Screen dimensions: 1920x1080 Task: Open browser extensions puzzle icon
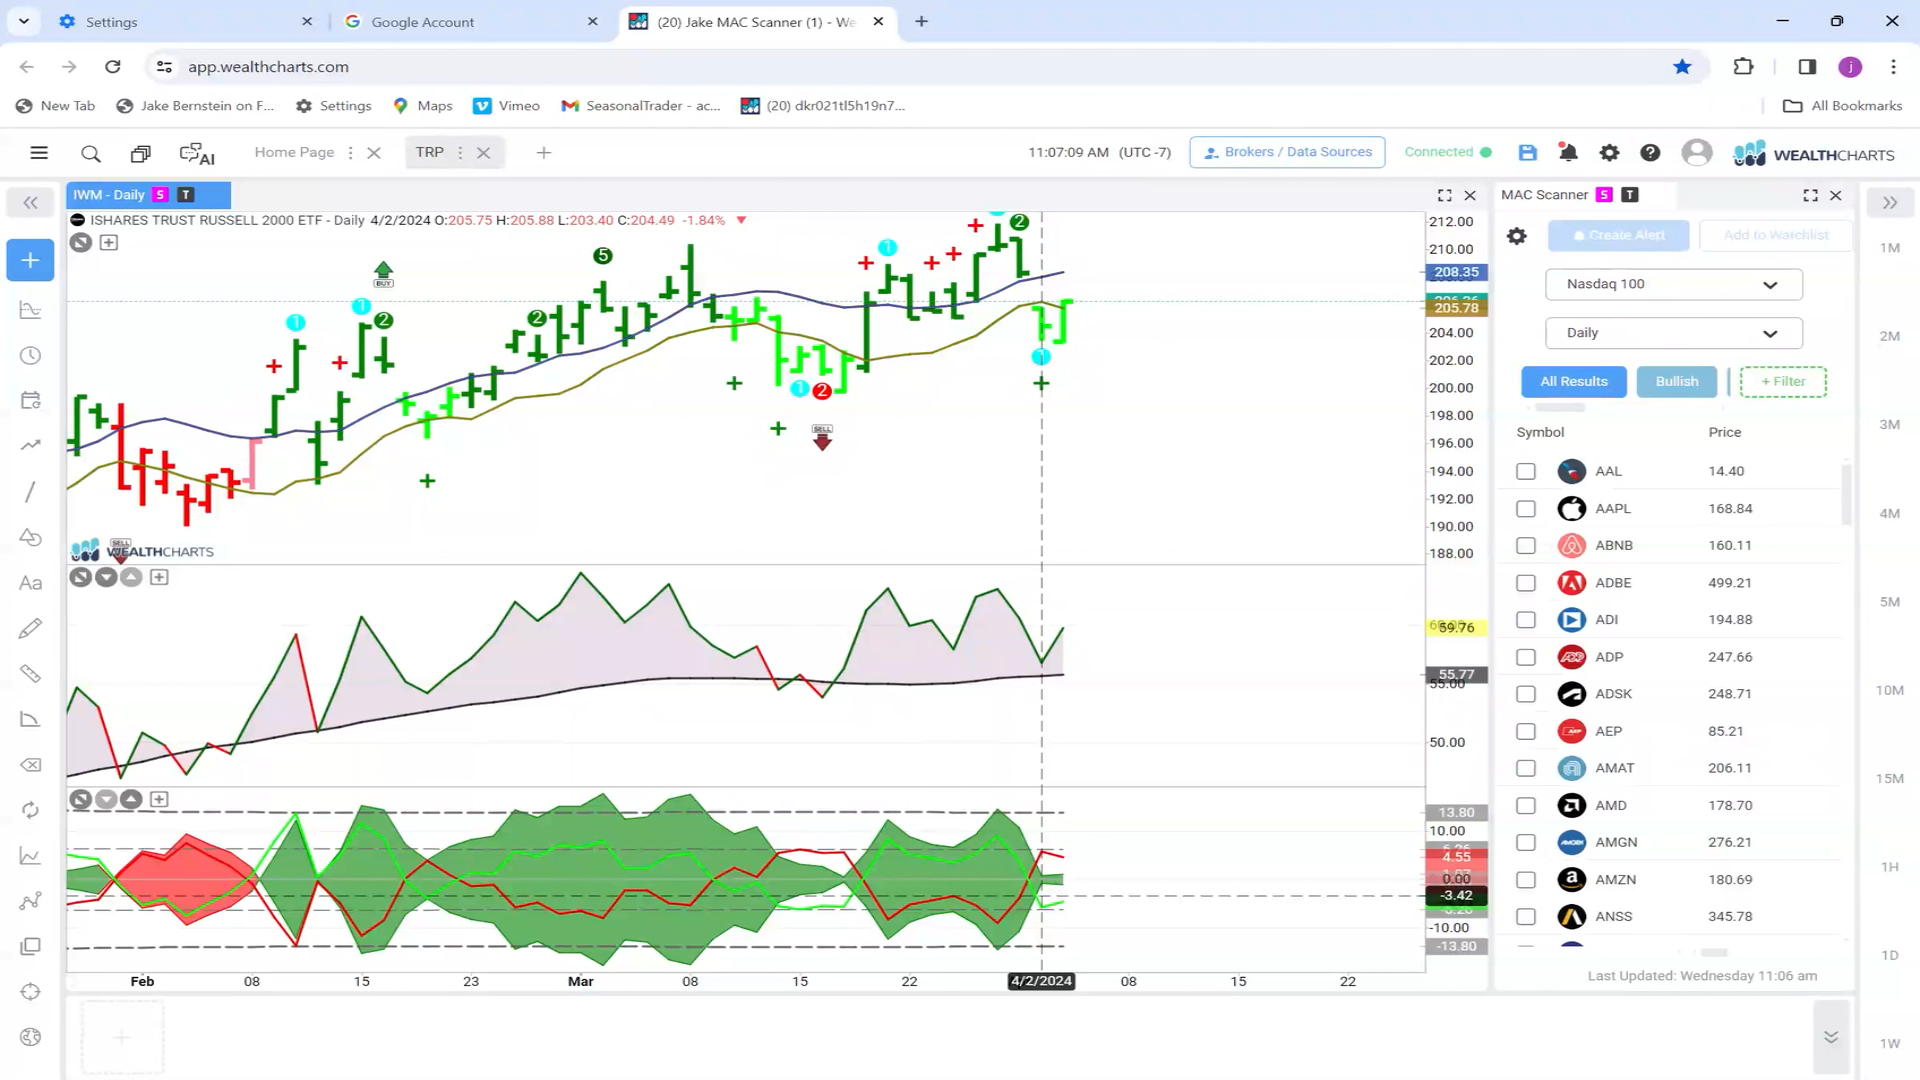1743,66
